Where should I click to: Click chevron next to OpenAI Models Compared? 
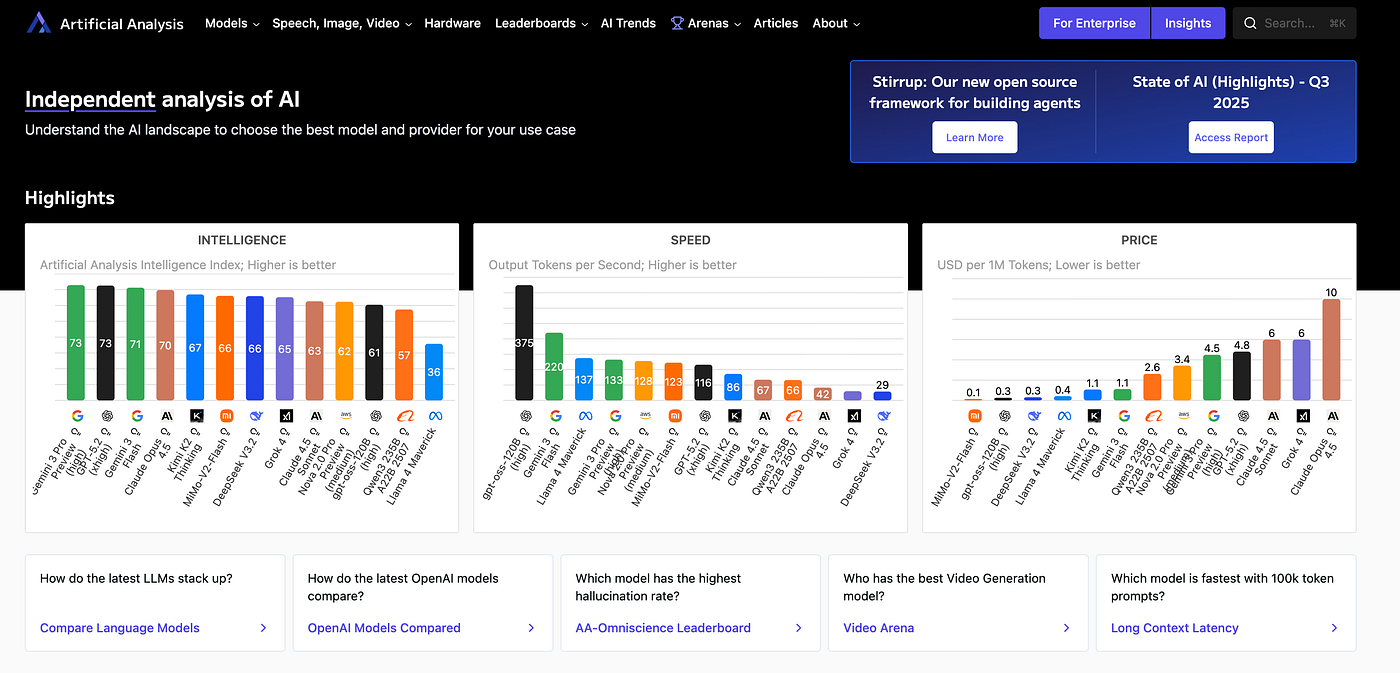[531, 628]
